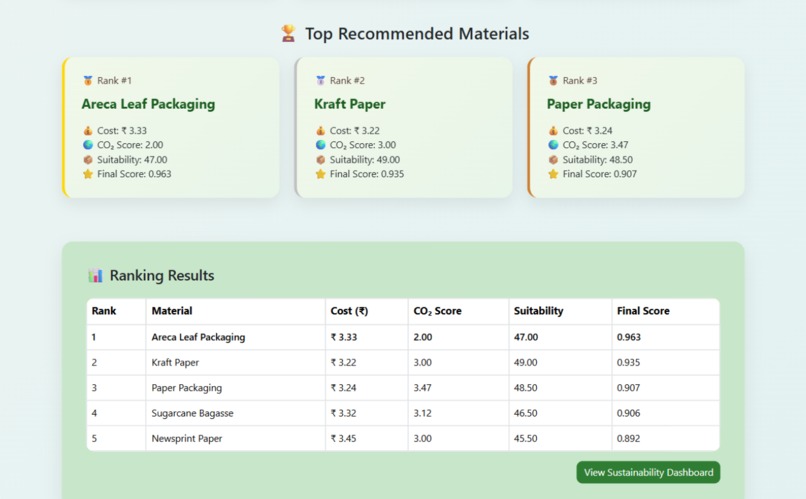Select Sugarcane Bagasse in the ranking table

(x=192, y=413)
